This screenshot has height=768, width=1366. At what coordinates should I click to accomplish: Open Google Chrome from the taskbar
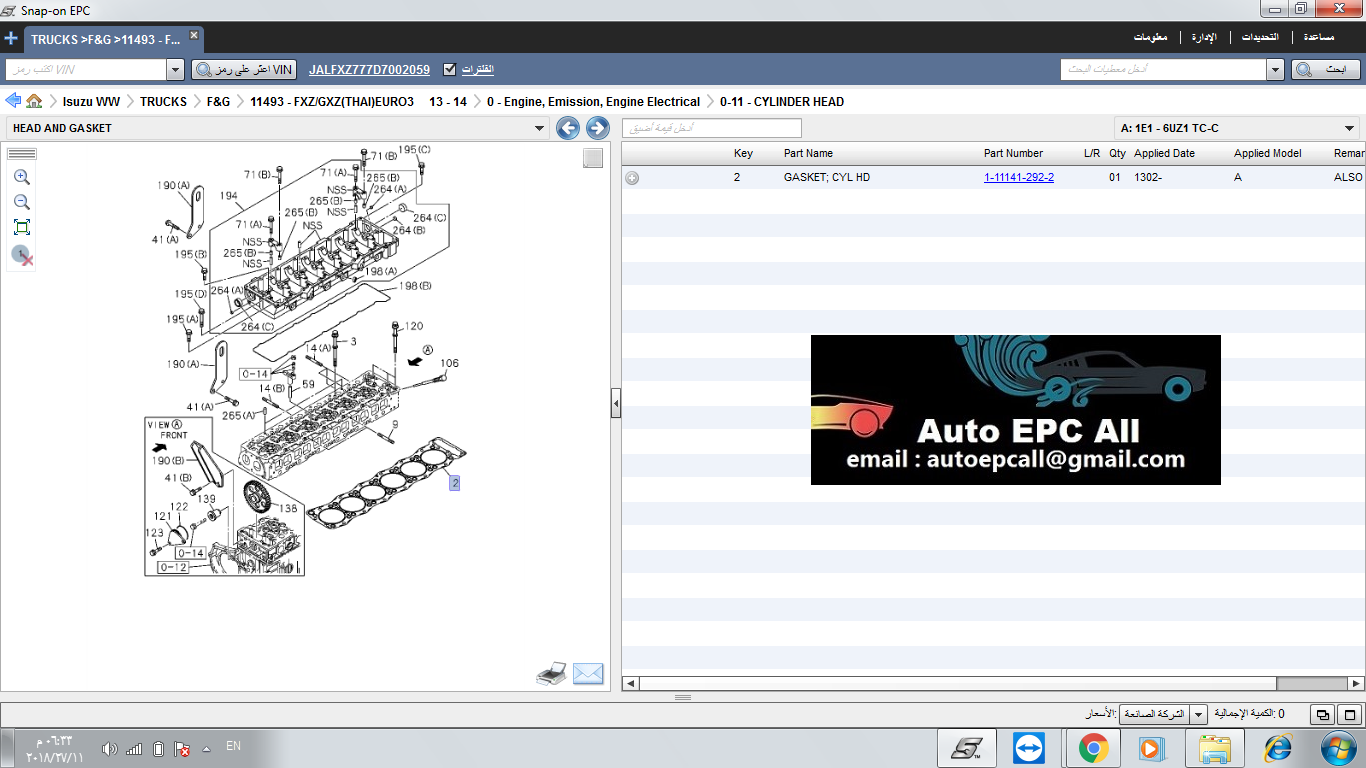[x=1092, y=748]
